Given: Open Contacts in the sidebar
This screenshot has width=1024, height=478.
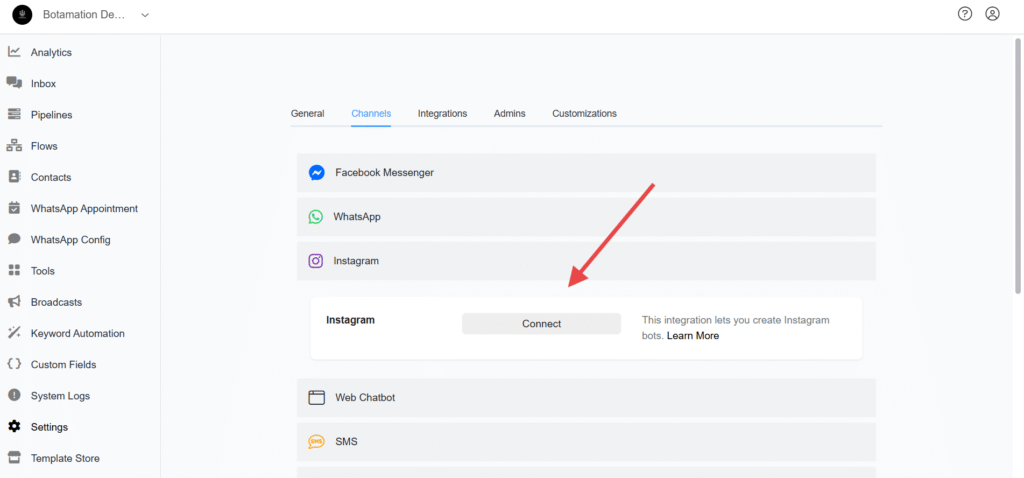Looking at the screenshot, I should (51, 177).
